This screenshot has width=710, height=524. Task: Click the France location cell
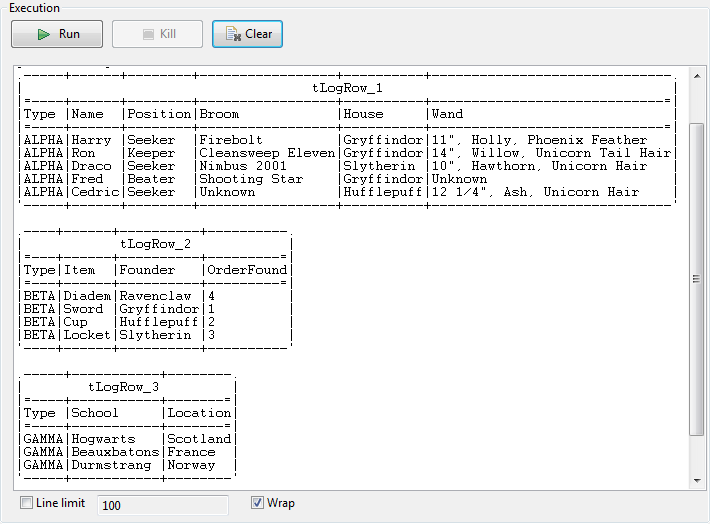(191, 452)
